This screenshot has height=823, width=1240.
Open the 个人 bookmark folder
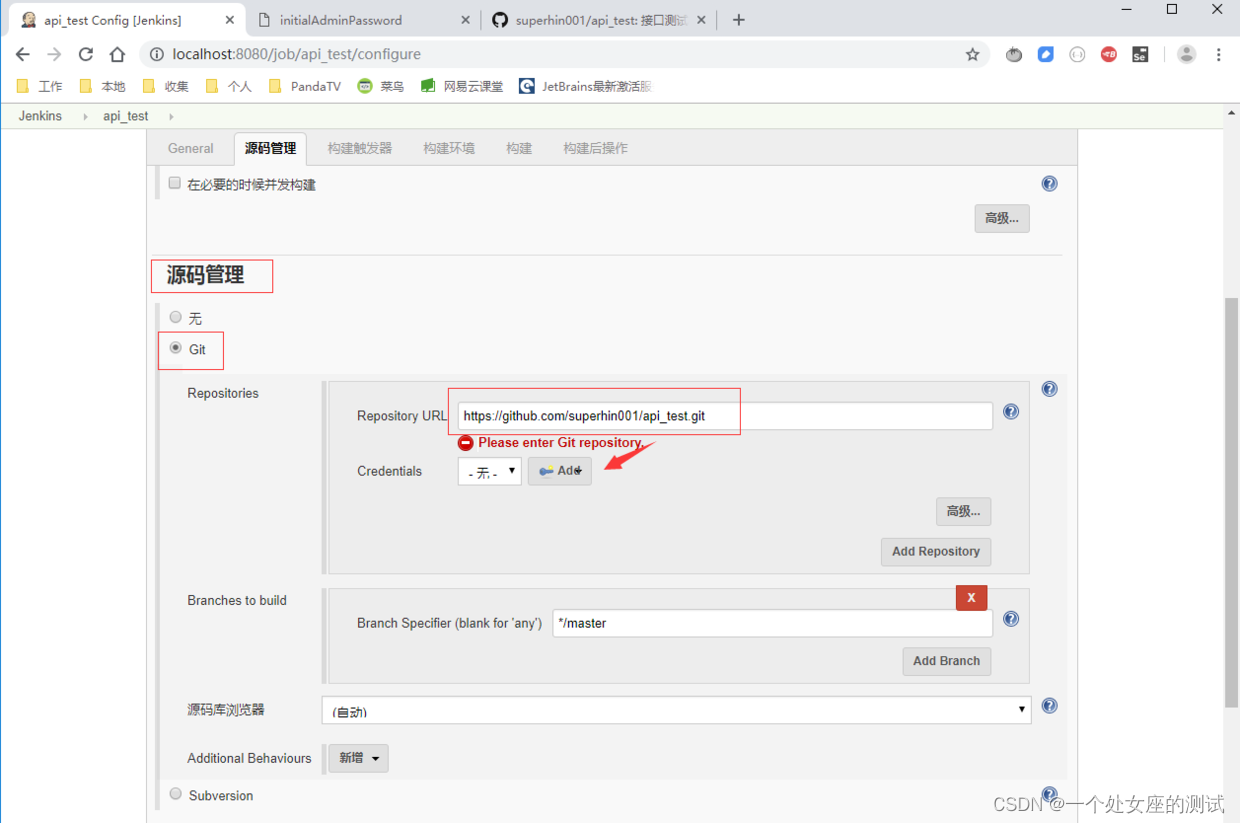[229, 86]
